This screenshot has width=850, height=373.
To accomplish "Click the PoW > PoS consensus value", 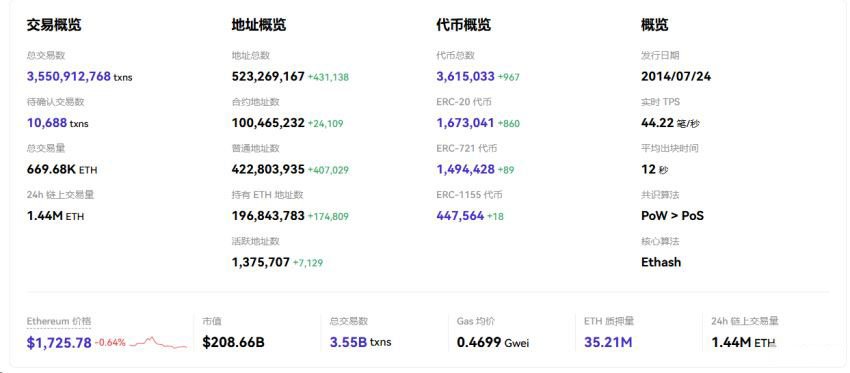I will click(672, 216).
